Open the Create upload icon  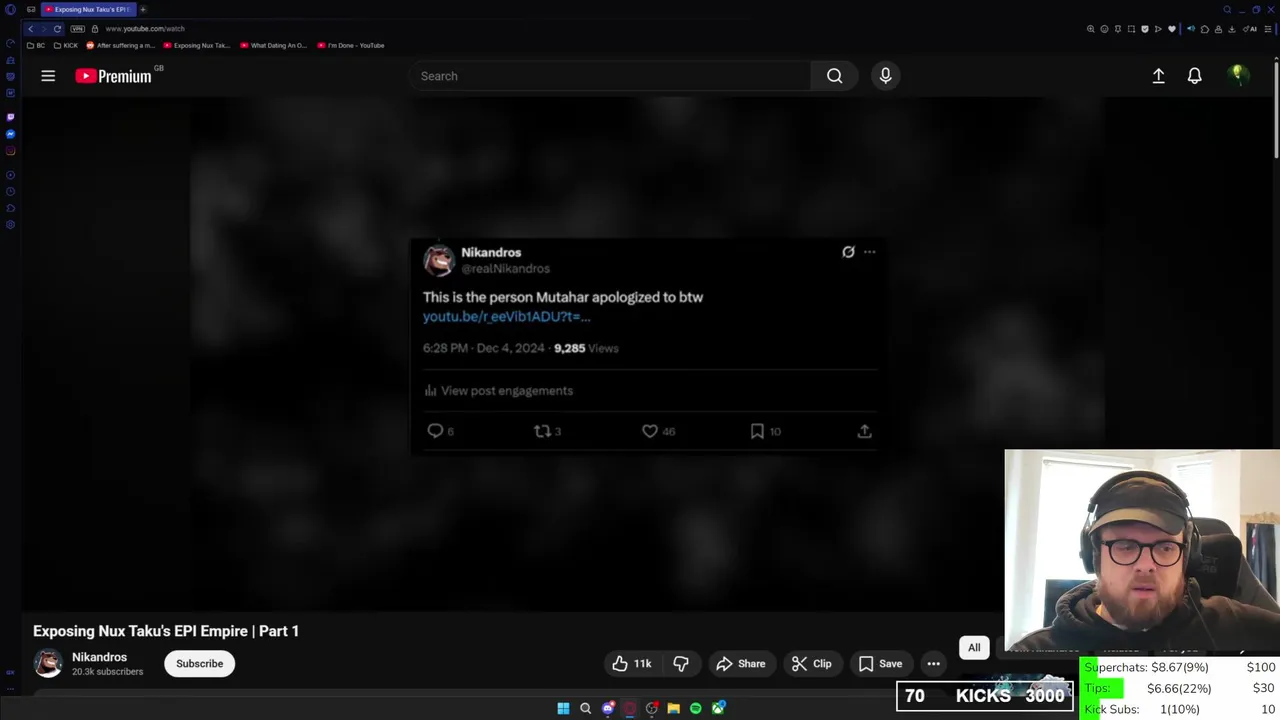point(1158,76)
